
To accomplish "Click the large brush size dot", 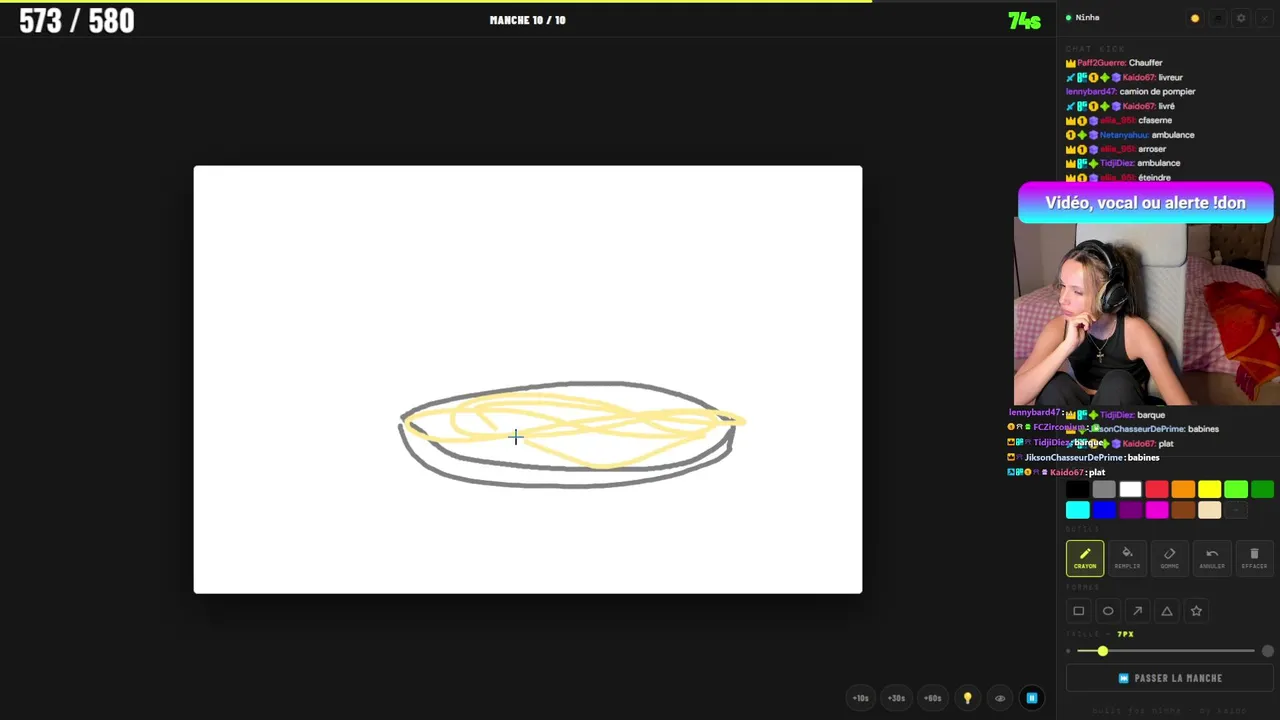I will coord(1268,651).
